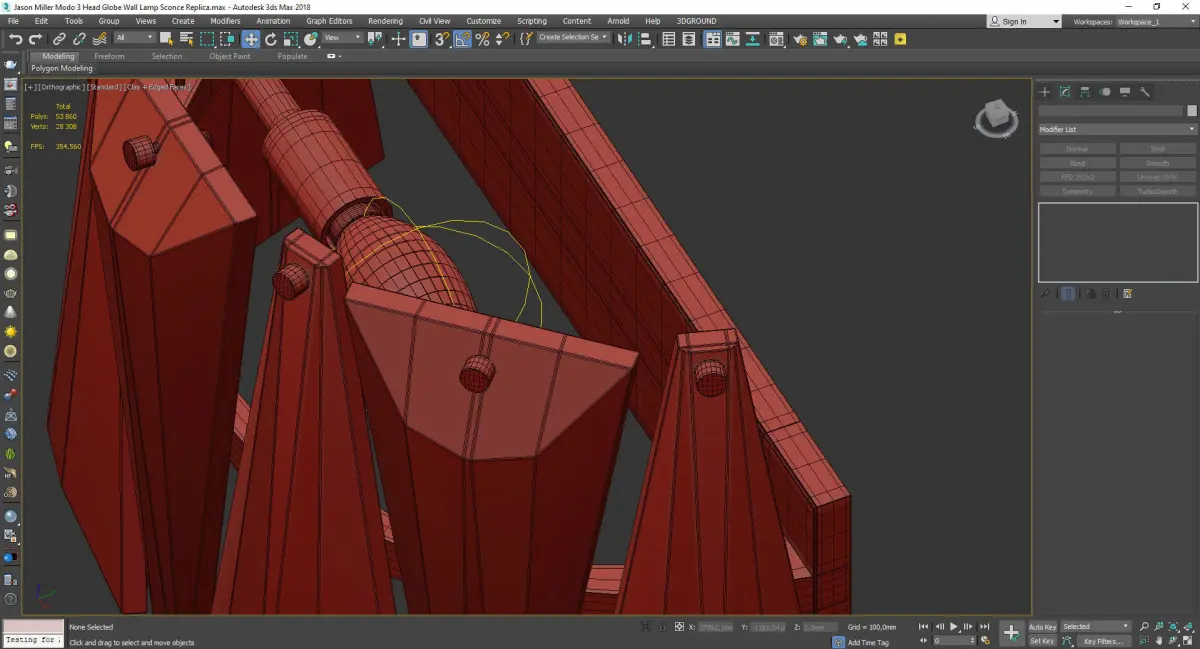Open the Layer Explorer icon
The height and width of the screenshot is (649, 1200).
click(689, 39)
